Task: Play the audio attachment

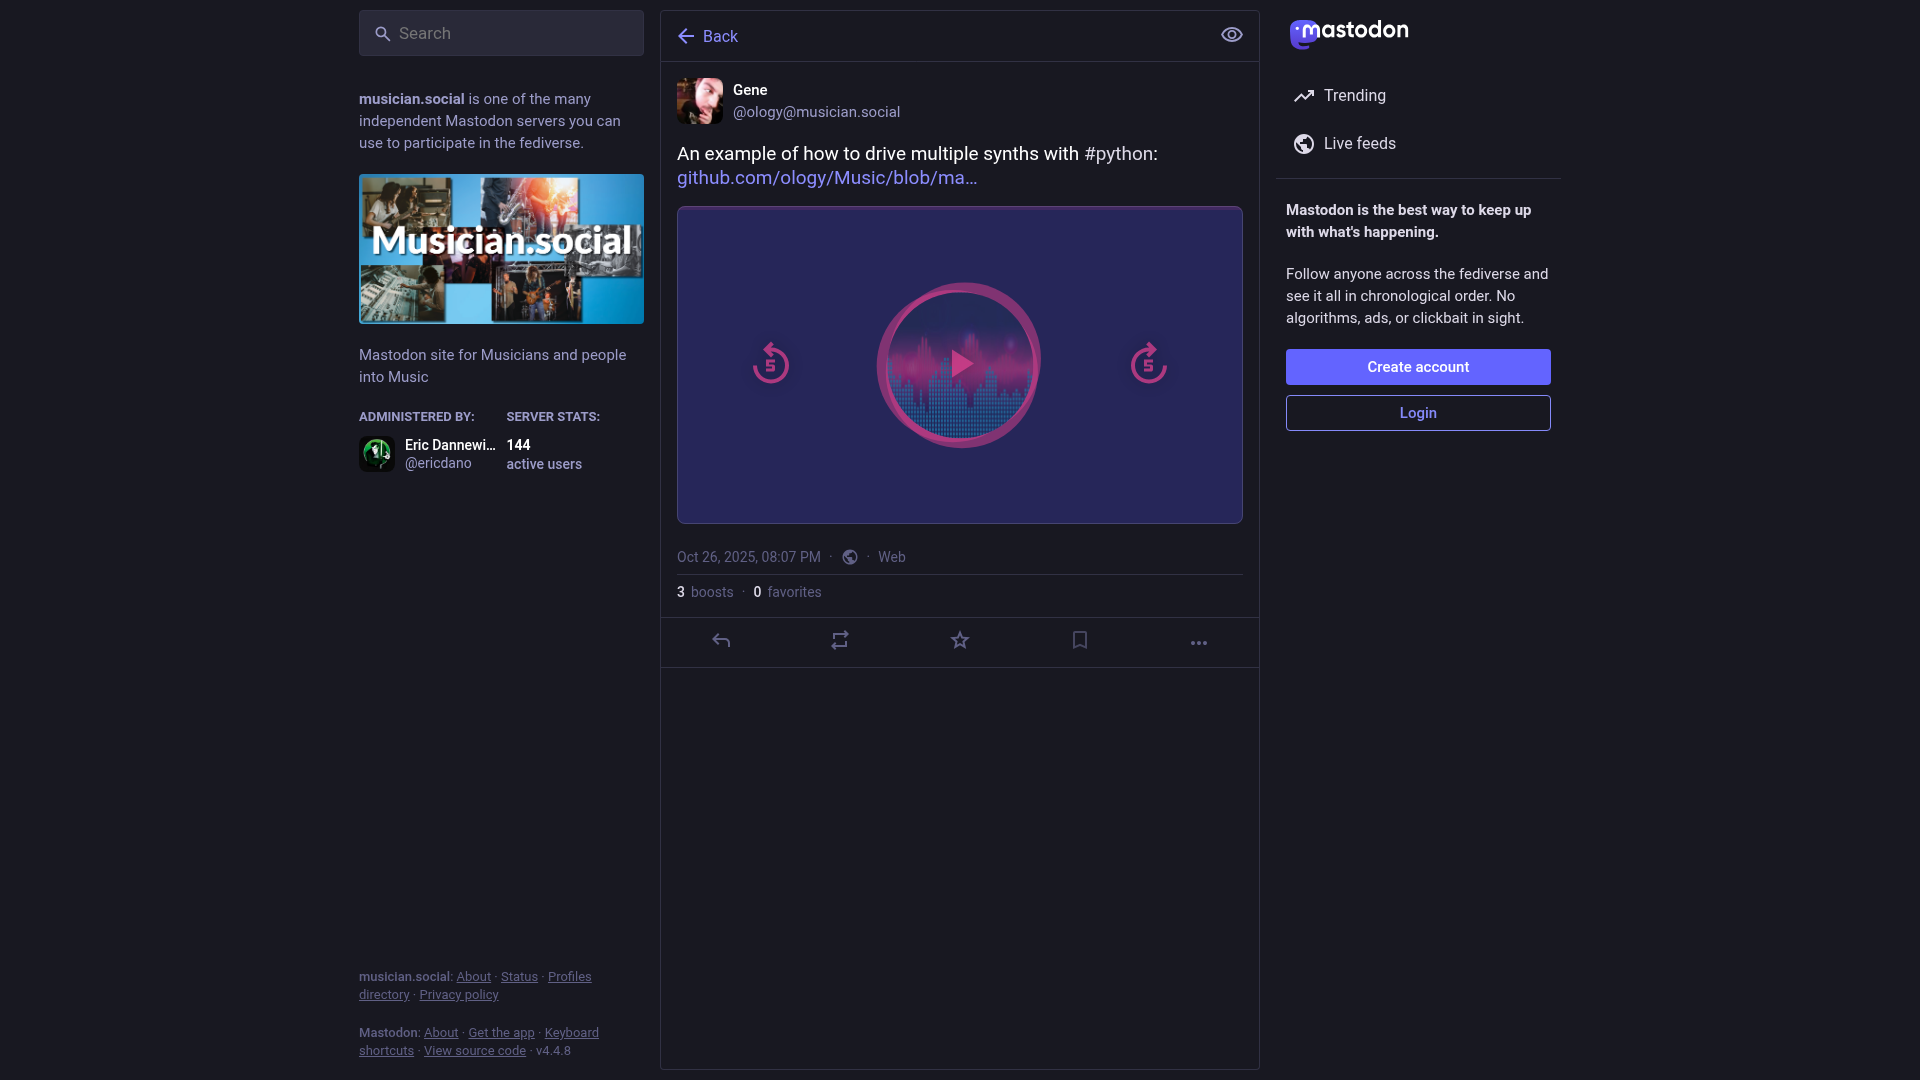Action: pyautogui.click(x=960, y=364)
